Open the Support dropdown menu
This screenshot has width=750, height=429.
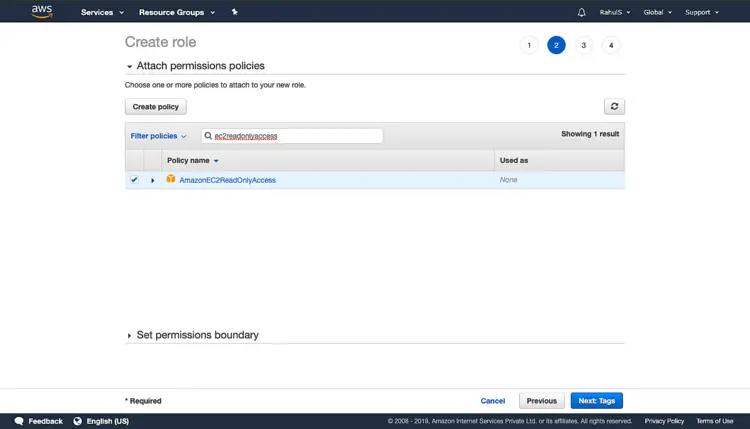pos(702,12)
